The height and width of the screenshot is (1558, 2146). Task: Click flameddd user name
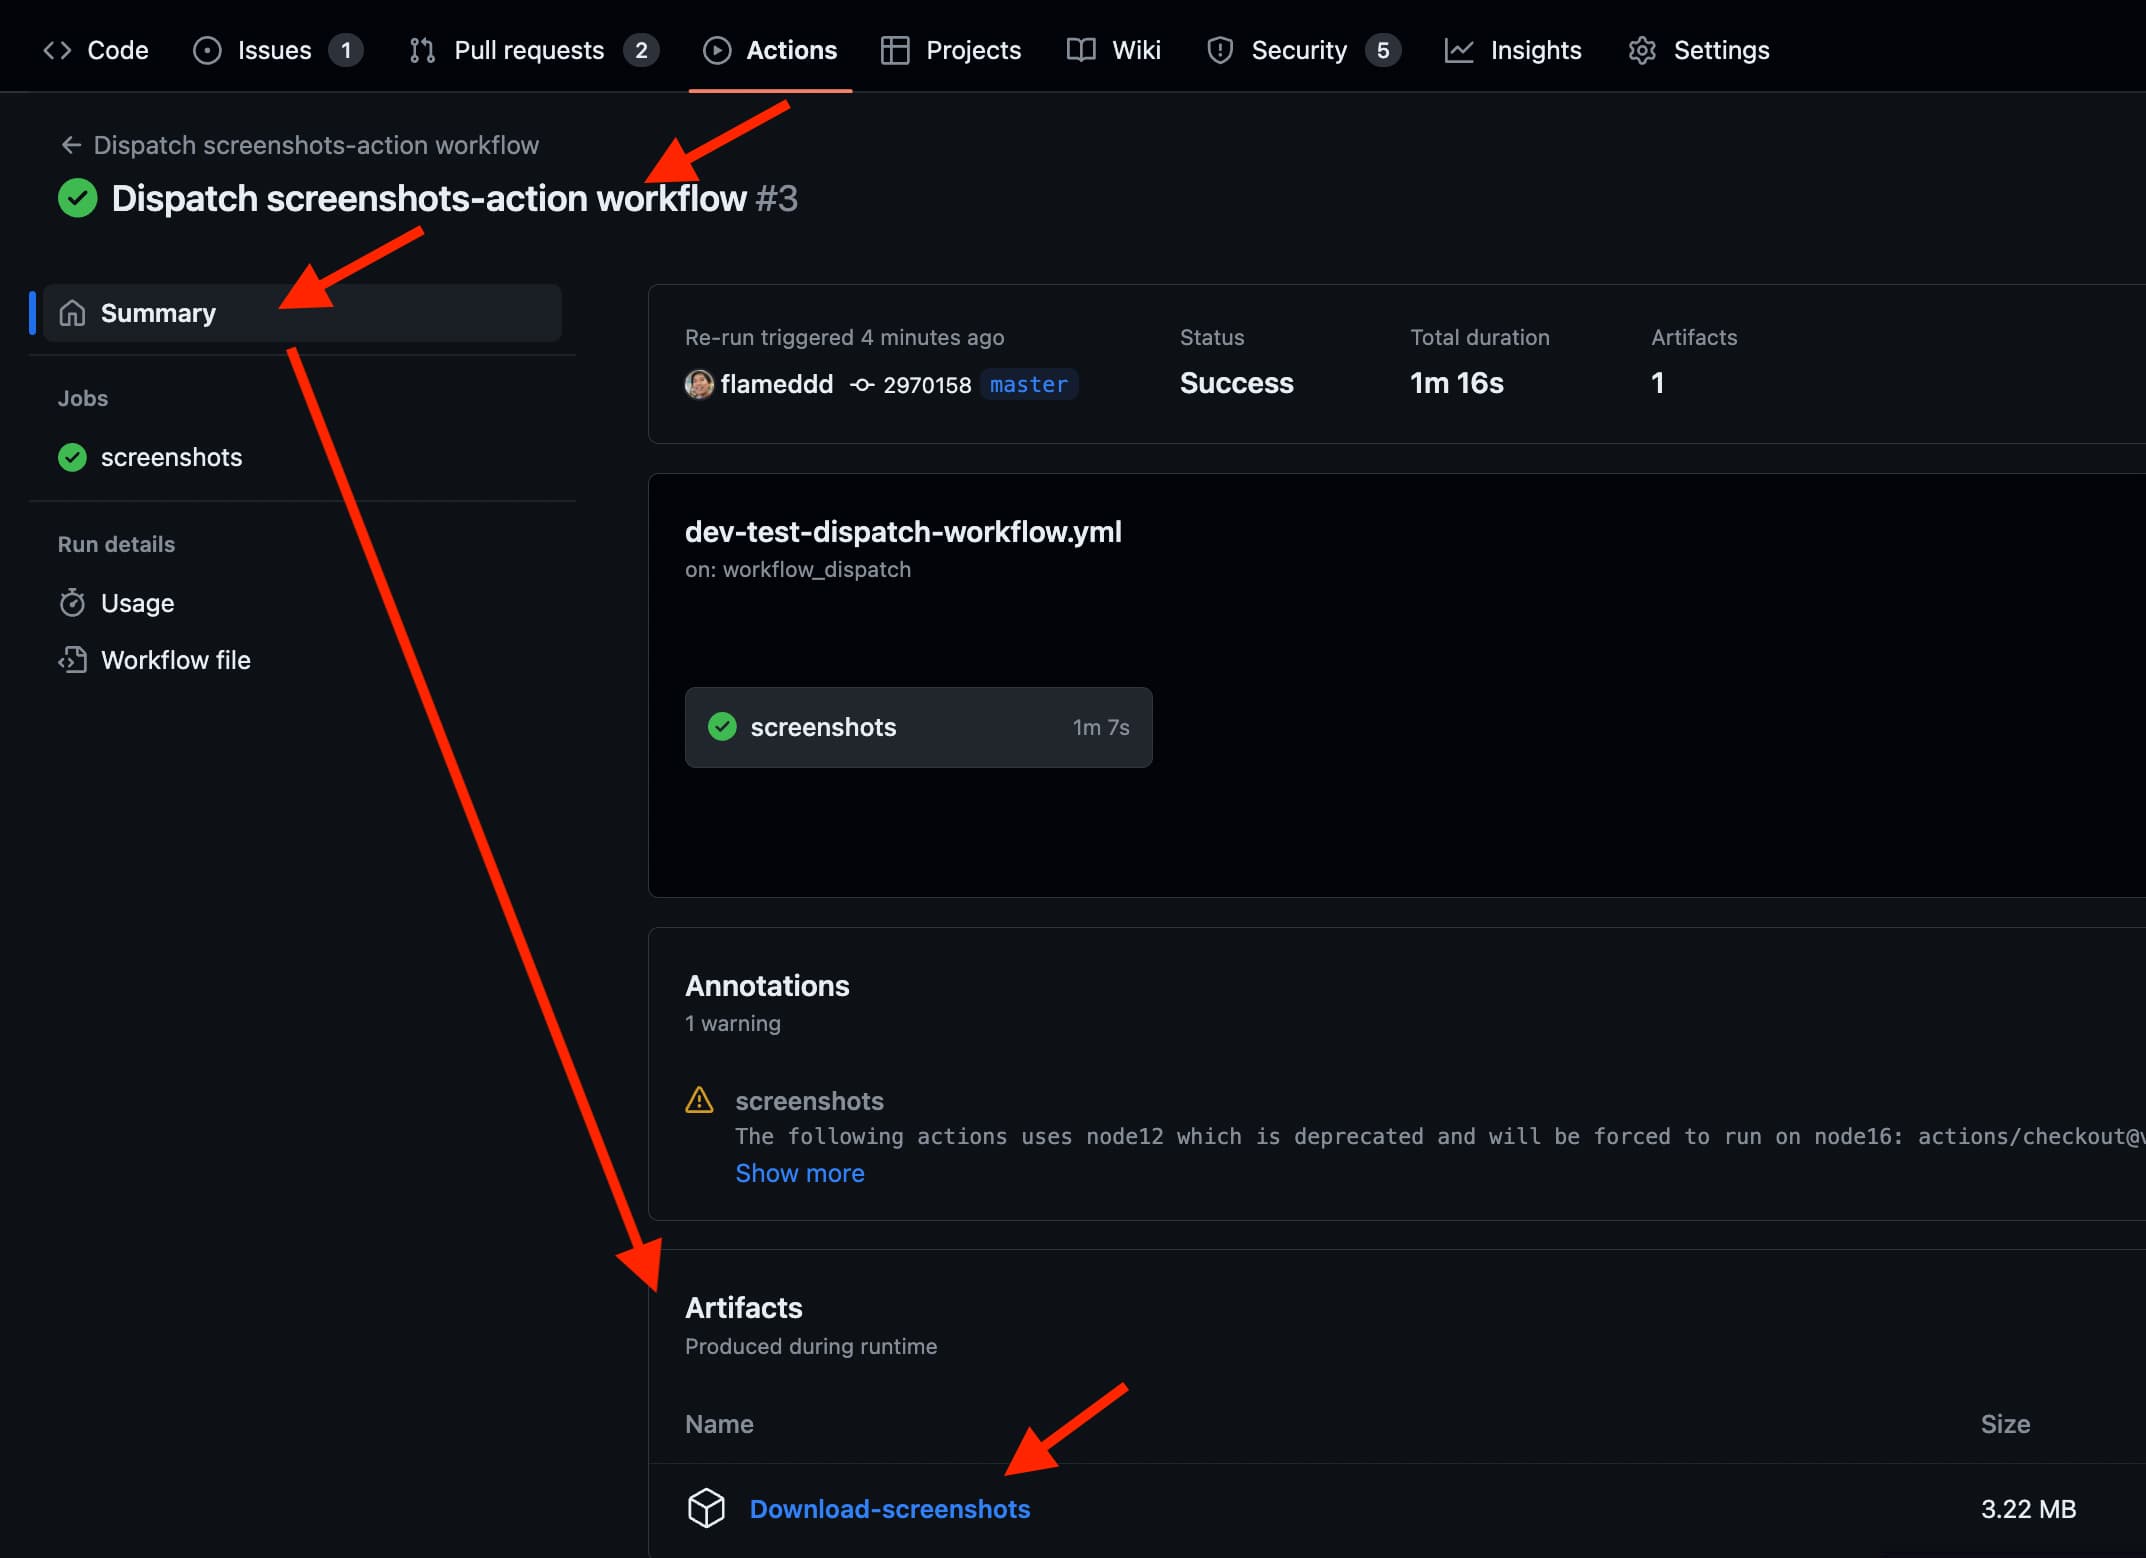pos(776,384)
